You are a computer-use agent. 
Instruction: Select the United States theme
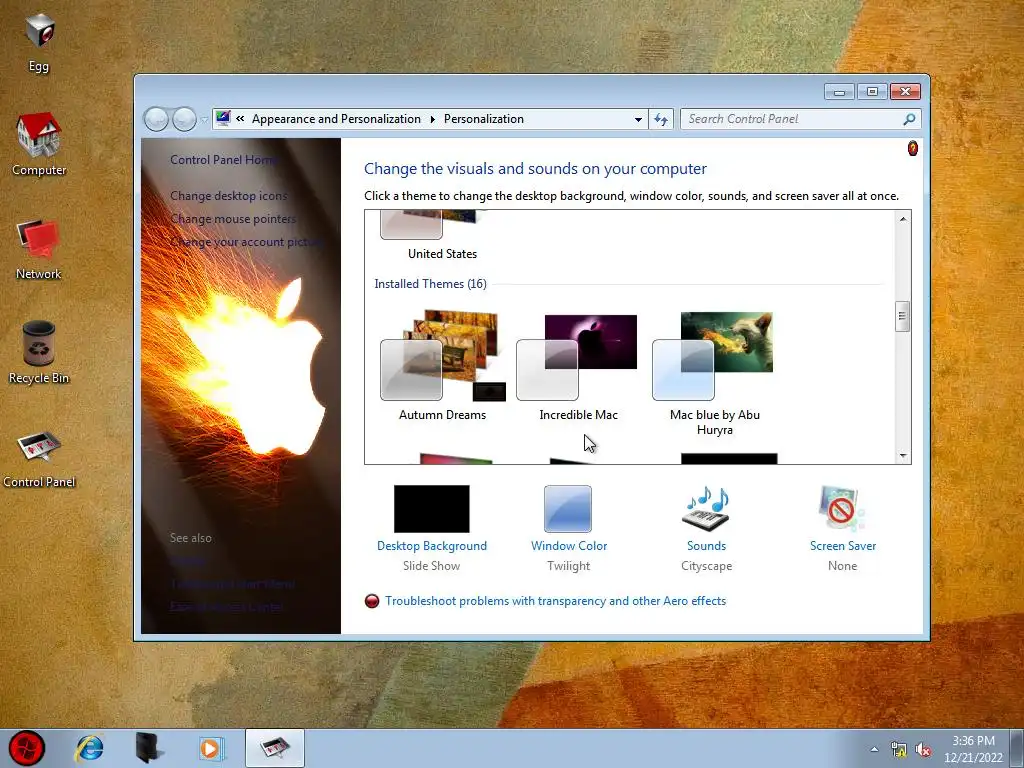coord(442,235)
